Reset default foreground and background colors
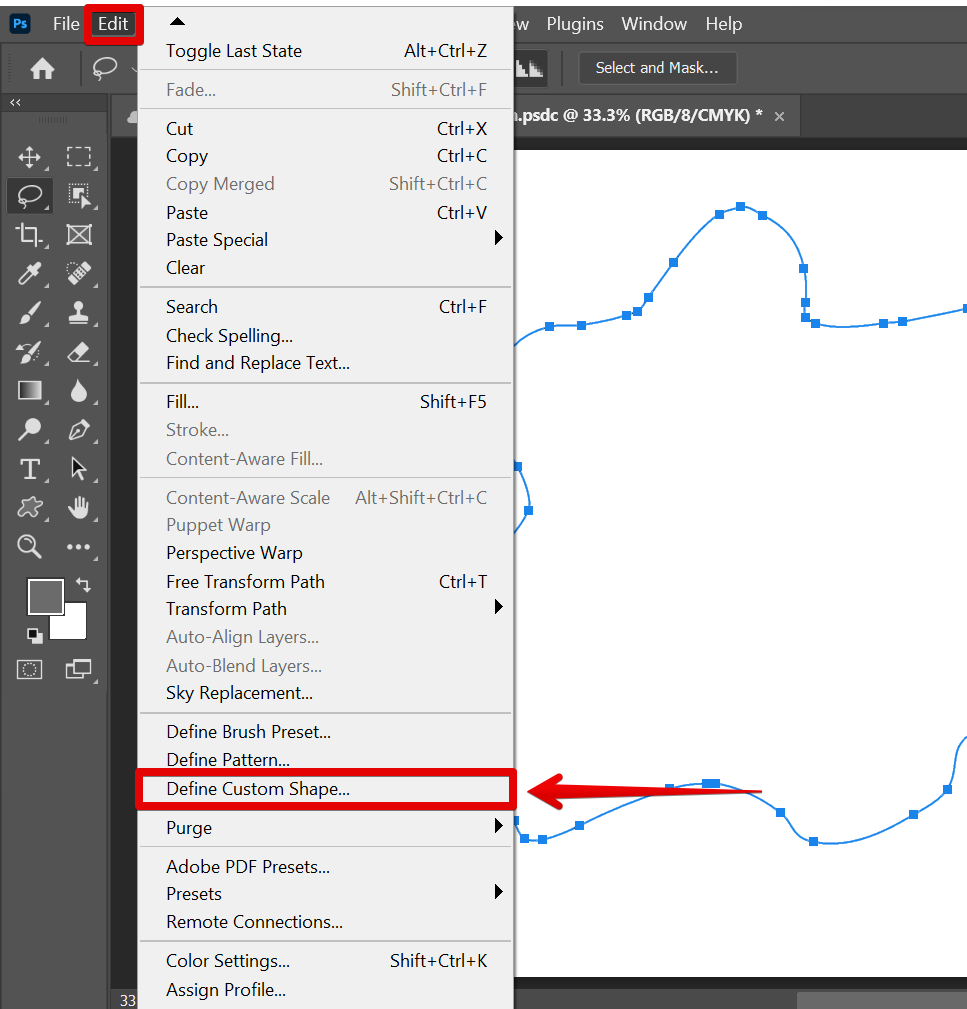Viewport: 967px width, 1009px height. (x=35, y=635)
